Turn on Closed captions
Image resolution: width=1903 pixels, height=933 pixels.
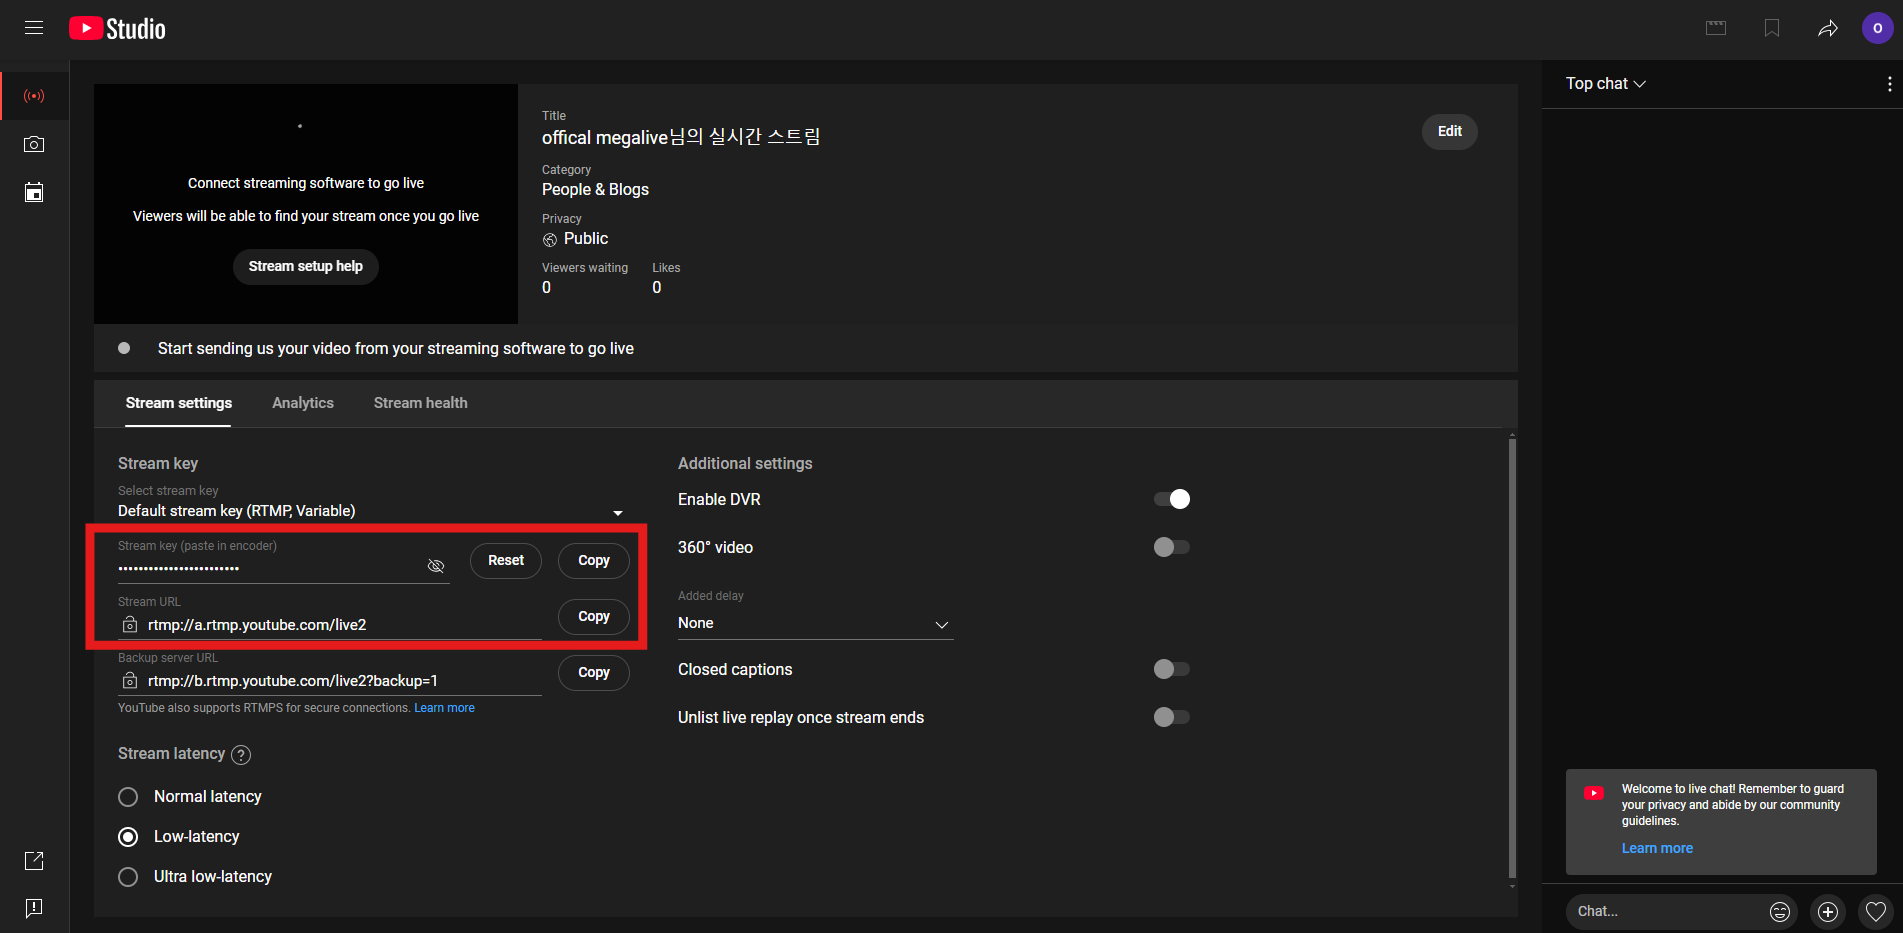1172,669
